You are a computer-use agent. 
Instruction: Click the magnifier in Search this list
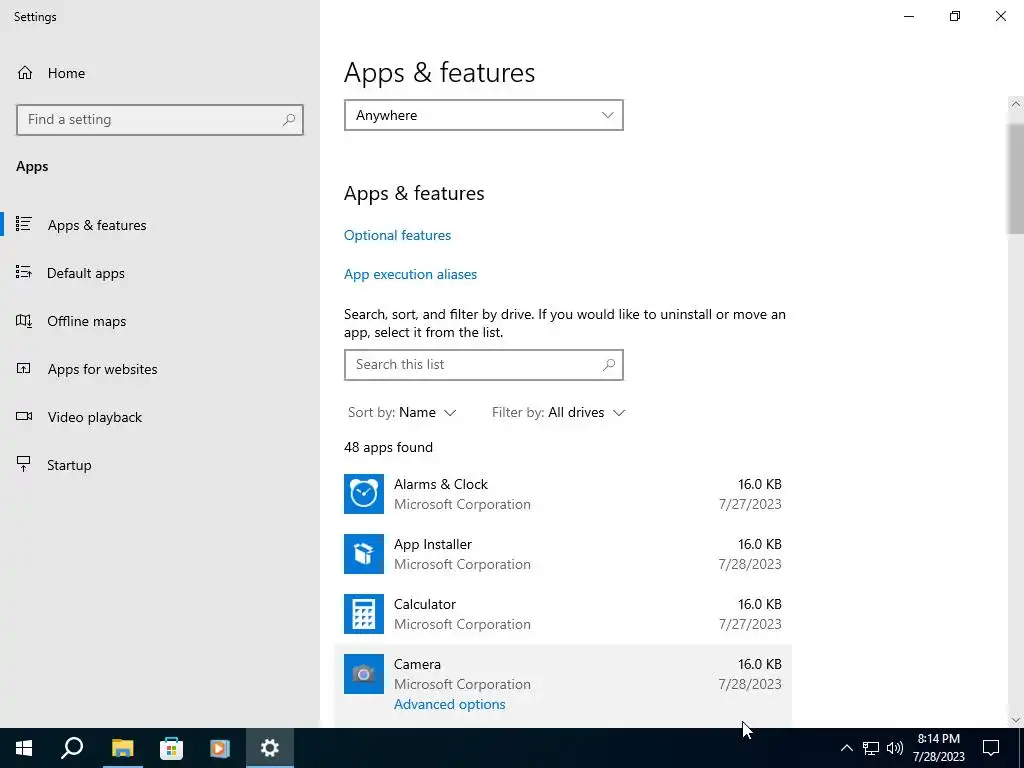point(609,364)
